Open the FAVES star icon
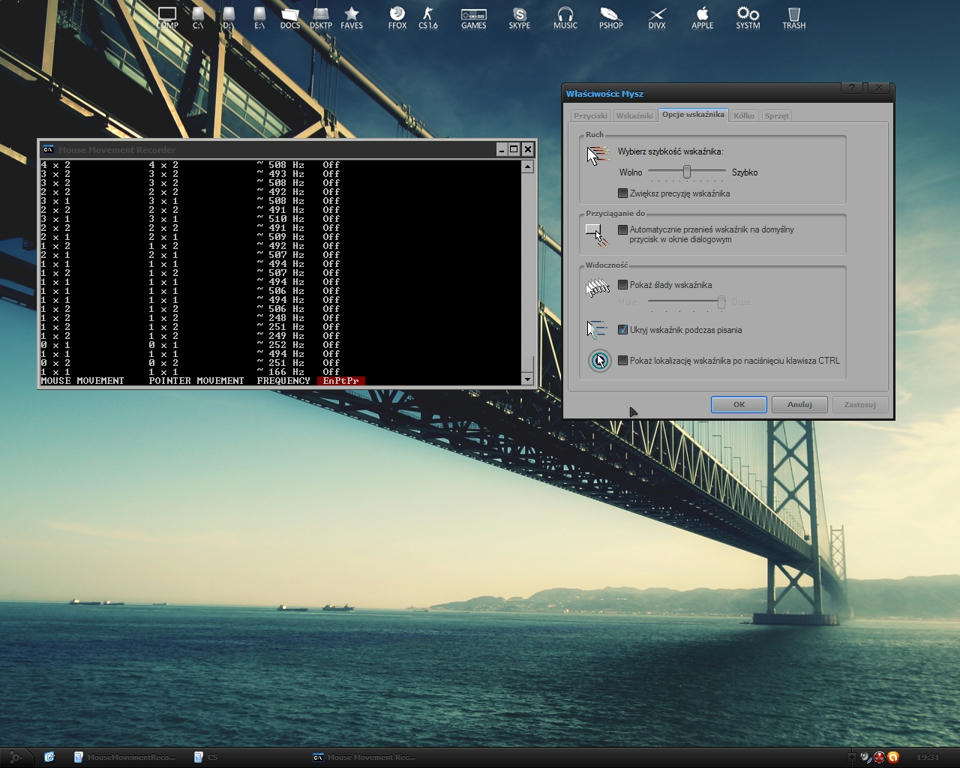 click(x=351, y=18)
